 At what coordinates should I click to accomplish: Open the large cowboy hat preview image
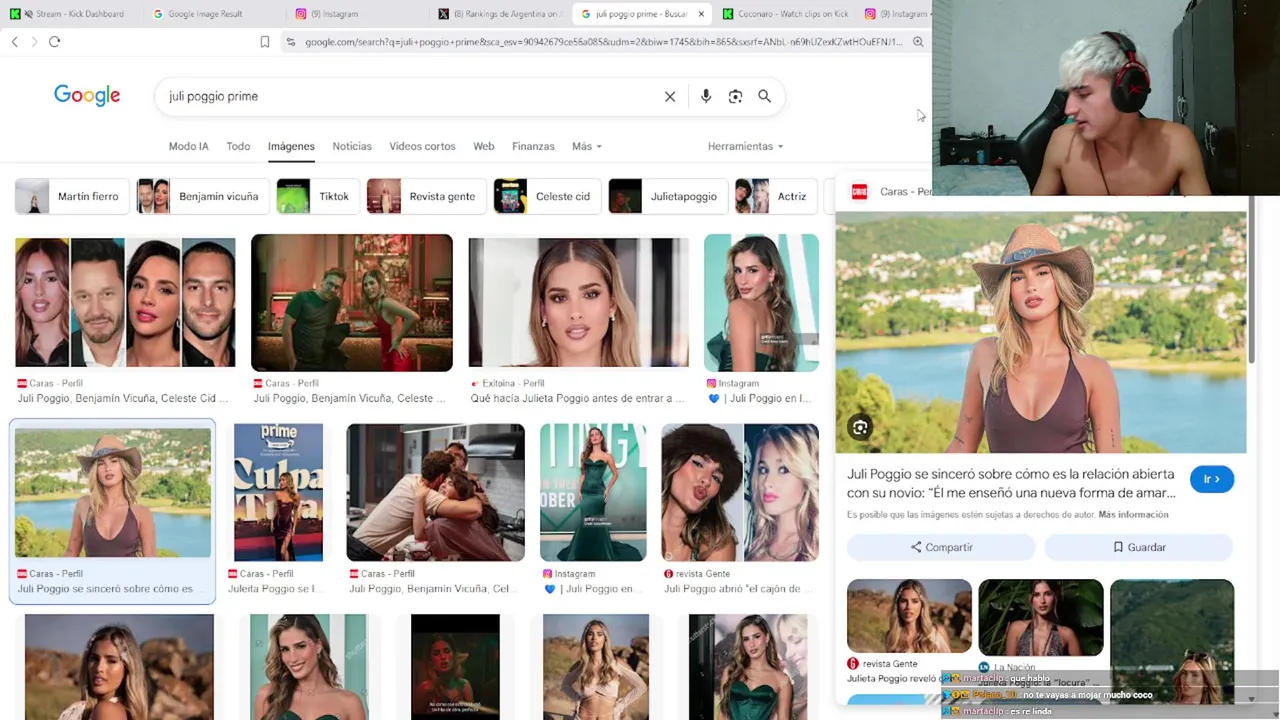(x=1041, y=333)
